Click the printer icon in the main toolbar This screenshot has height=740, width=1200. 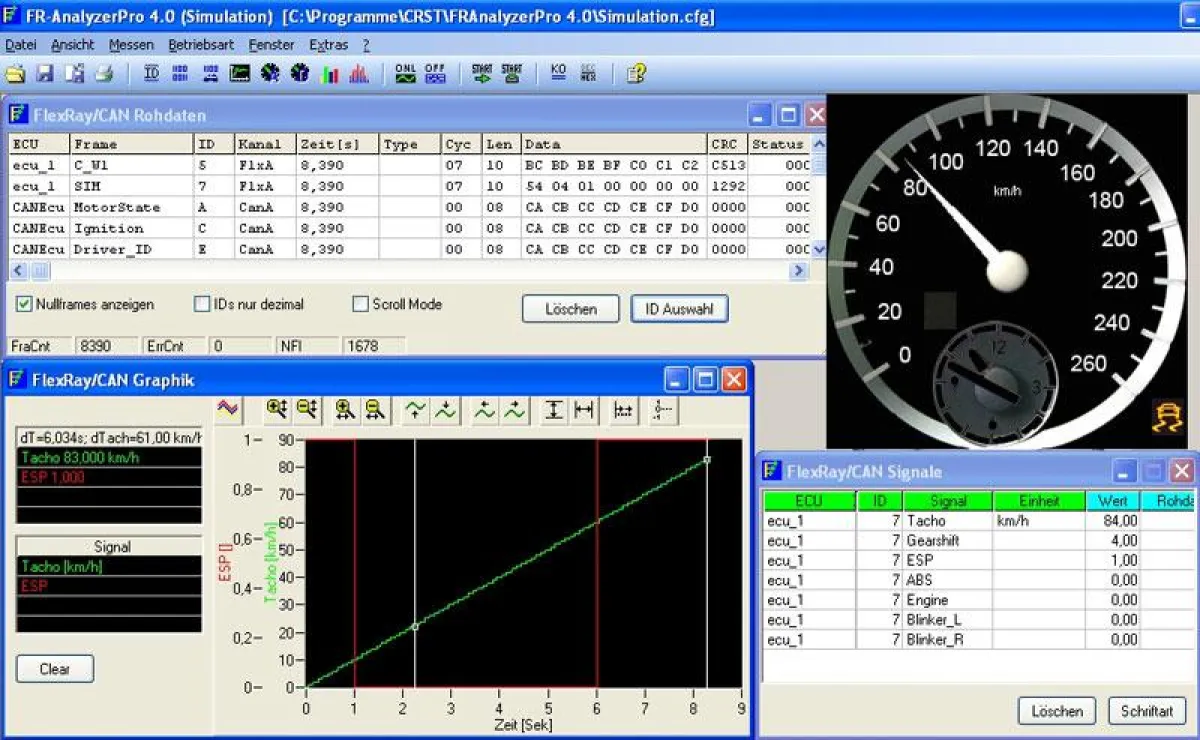pyautogui.click(x=104, y=73)
